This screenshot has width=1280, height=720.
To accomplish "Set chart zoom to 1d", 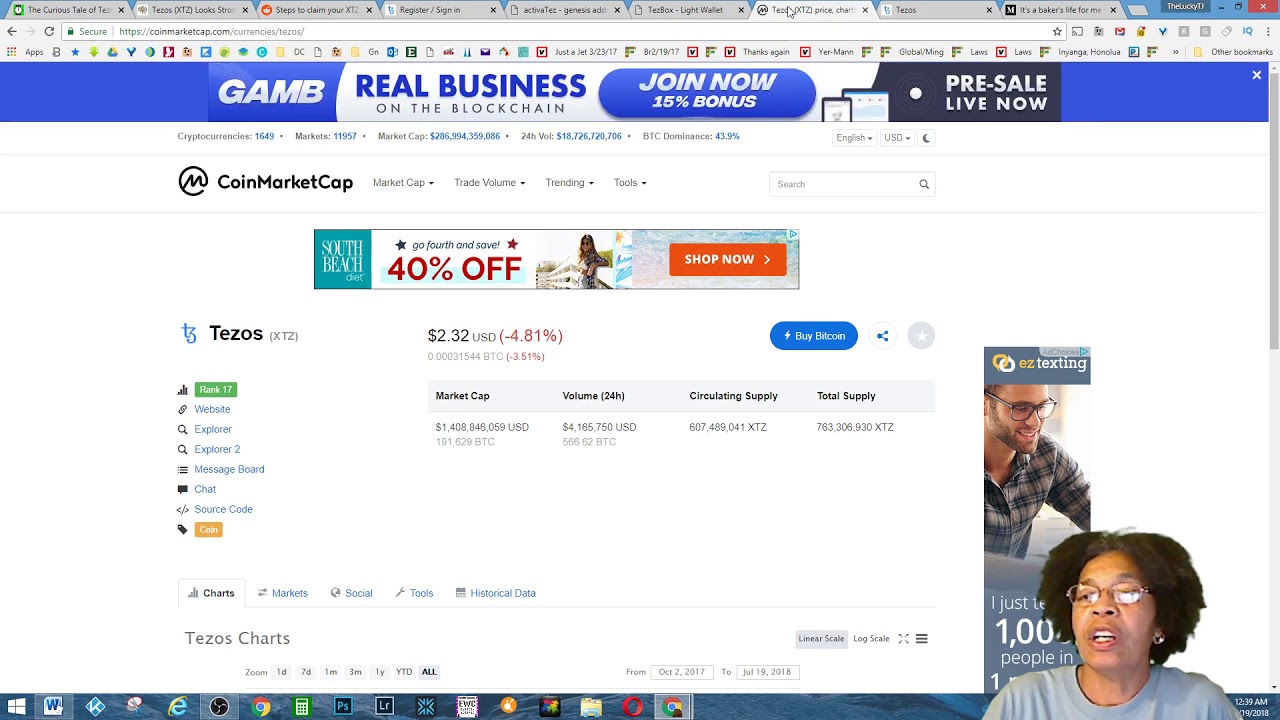I will click(x=281, y=672).
